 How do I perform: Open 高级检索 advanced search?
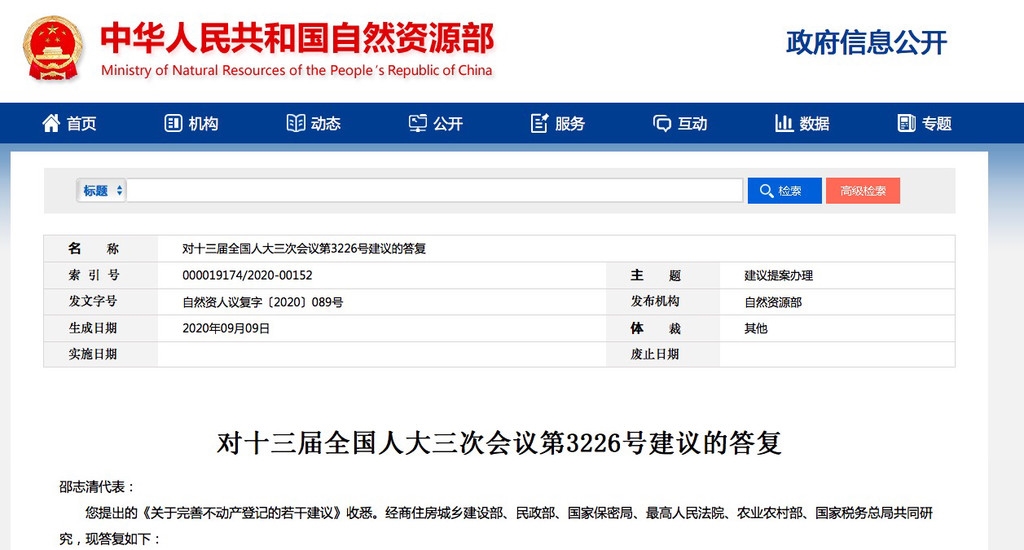coord(862,191)
